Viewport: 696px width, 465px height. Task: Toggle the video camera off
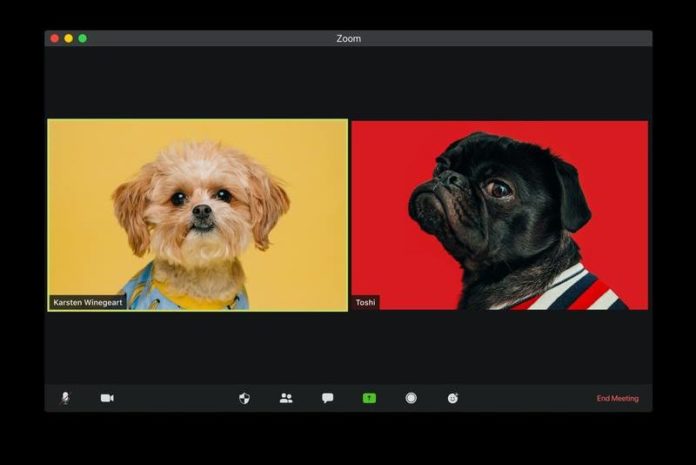107,398
